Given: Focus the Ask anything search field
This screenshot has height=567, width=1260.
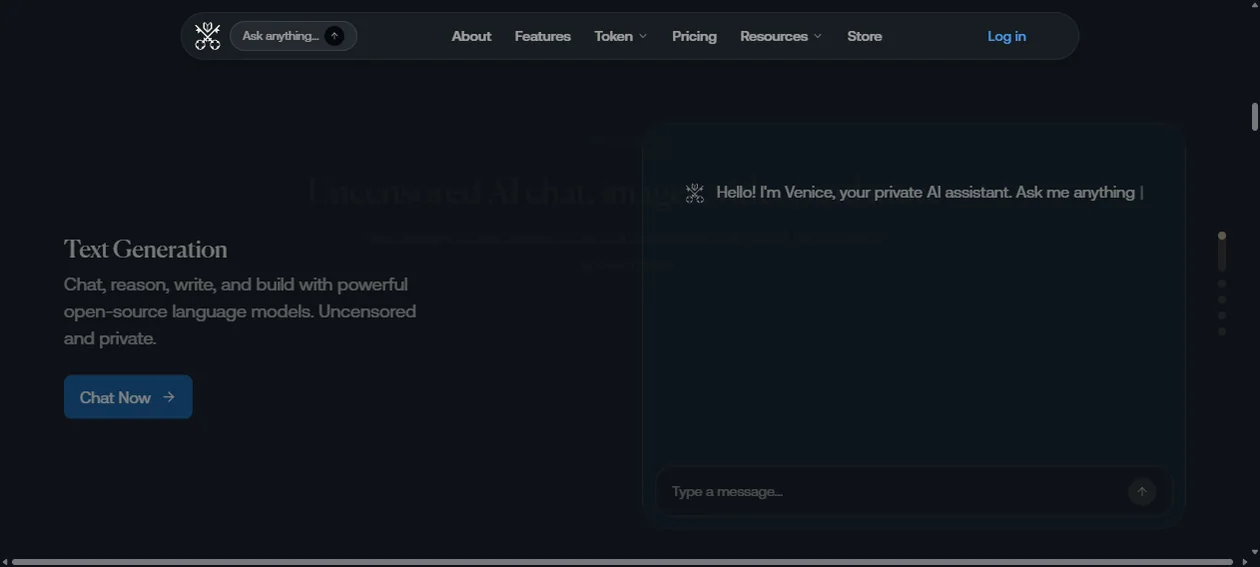Looking at the screenshot, I should click(x=293, y=36).
